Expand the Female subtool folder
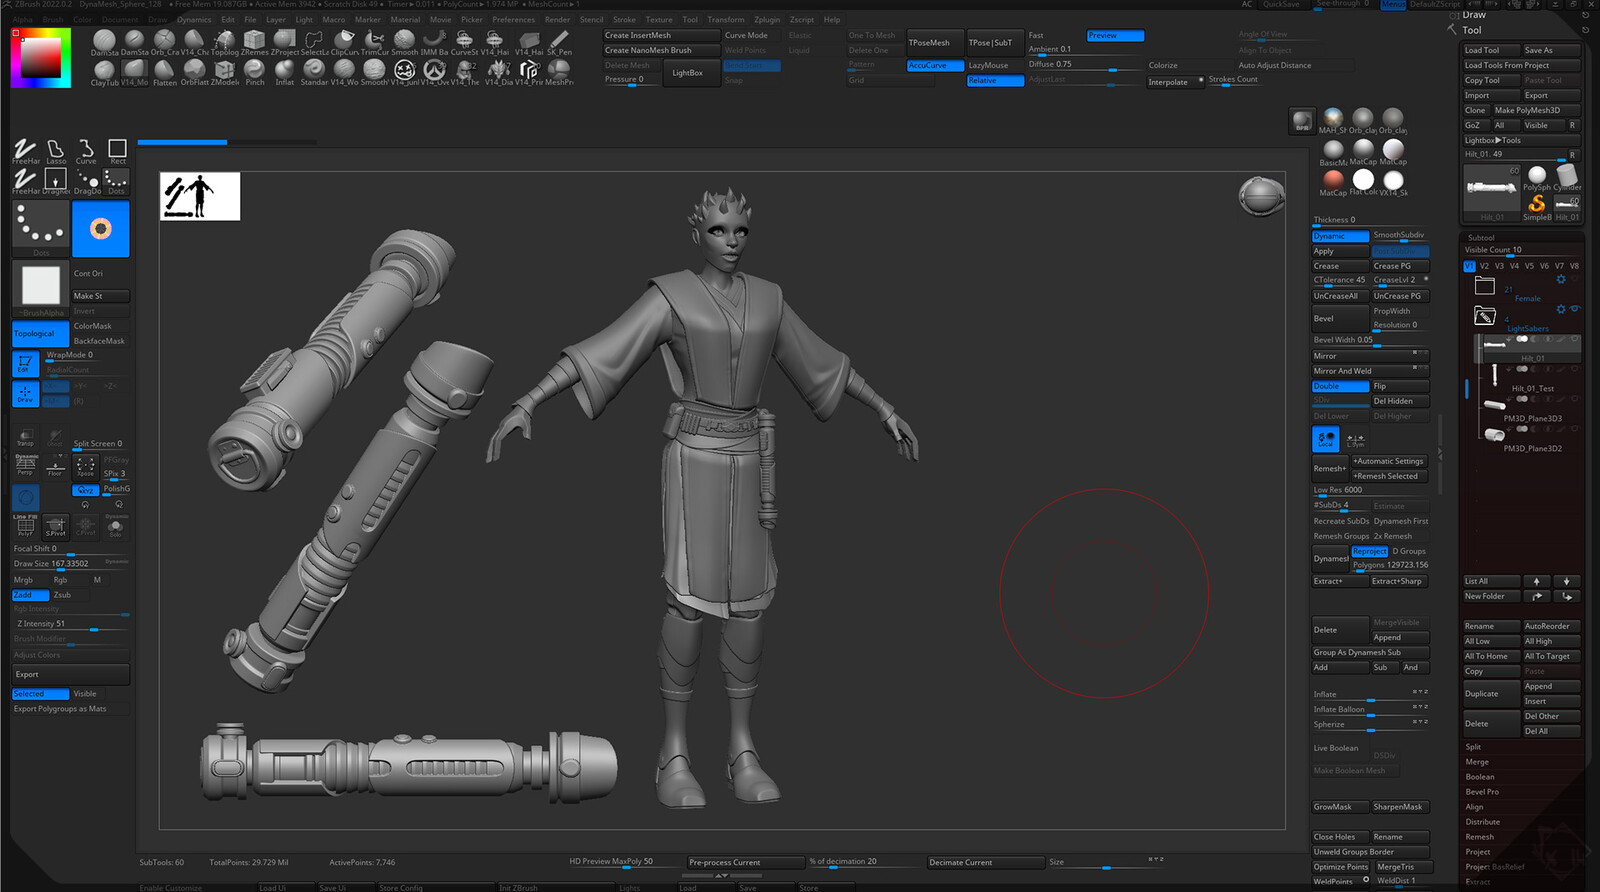The image size is (1600, 892). pyautogui.click(x=1485, y=287)
